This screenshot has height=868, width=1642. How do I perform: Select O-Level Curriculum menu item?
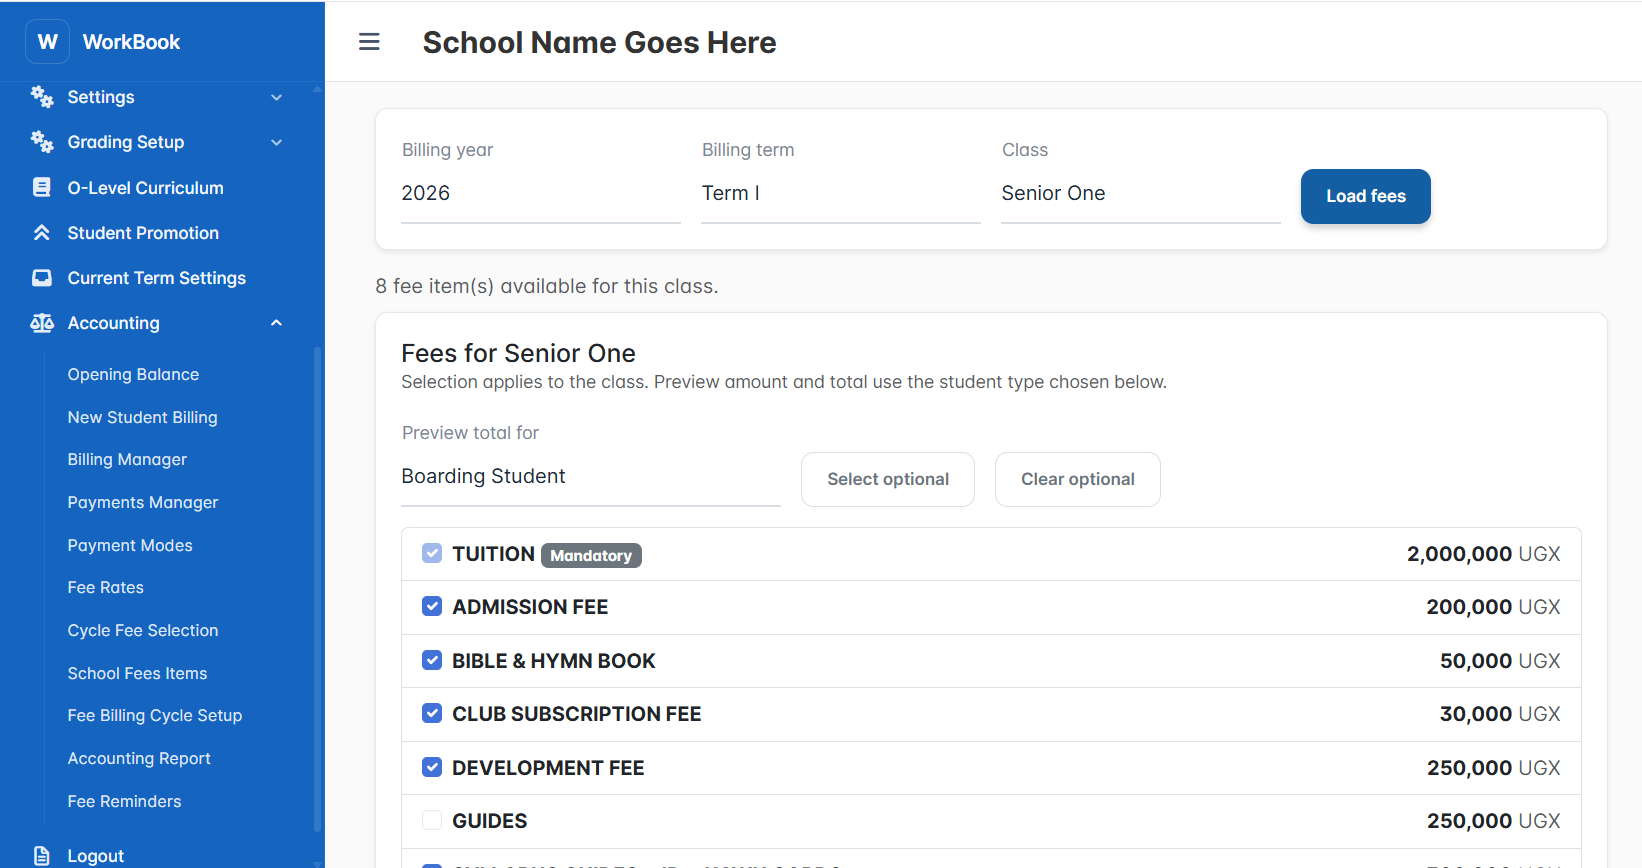145,188
